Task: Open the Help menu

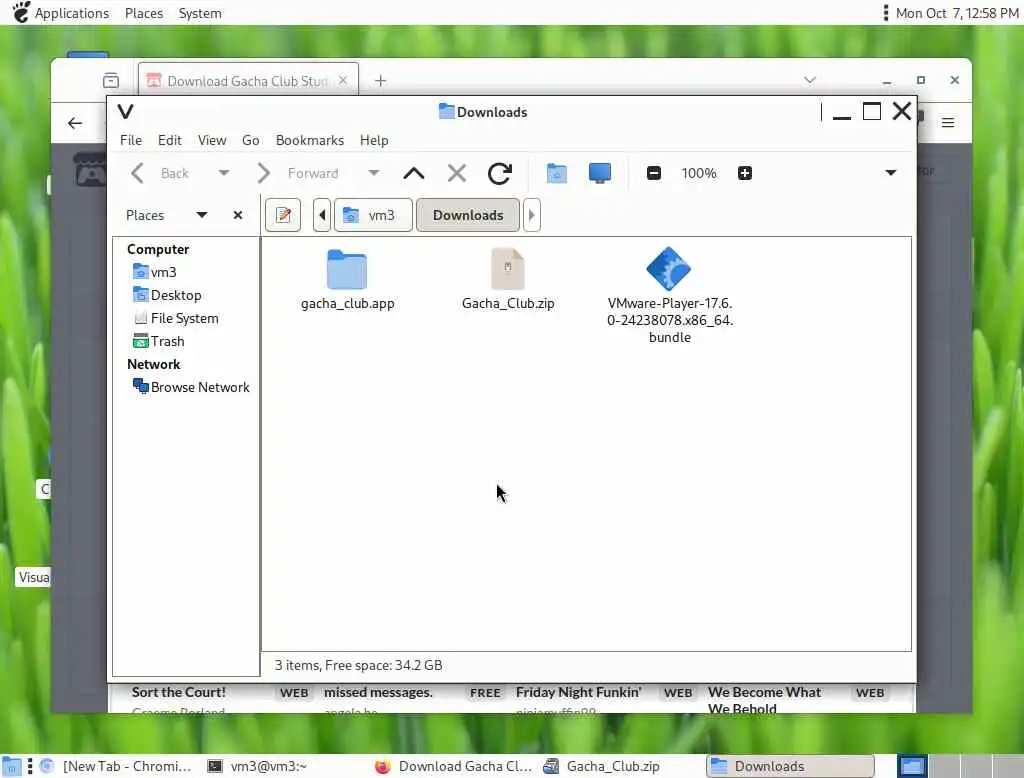Action: [x=374, y=140]
